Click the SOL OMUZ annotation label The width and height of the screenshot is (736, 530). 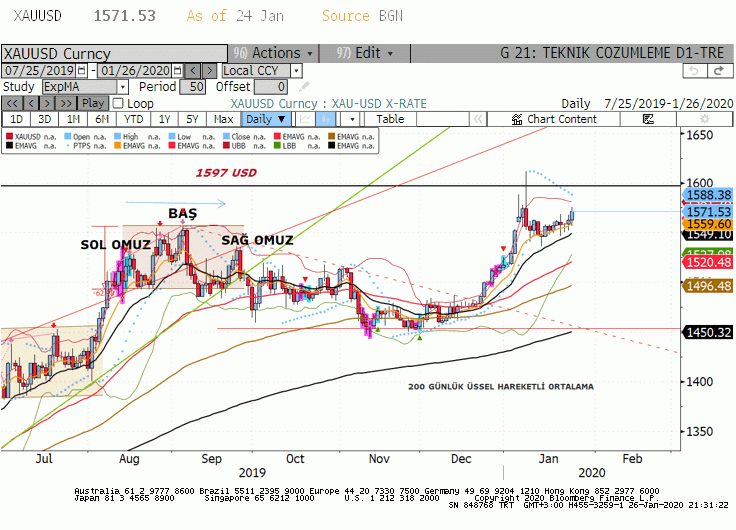click(x=115, y=245)
